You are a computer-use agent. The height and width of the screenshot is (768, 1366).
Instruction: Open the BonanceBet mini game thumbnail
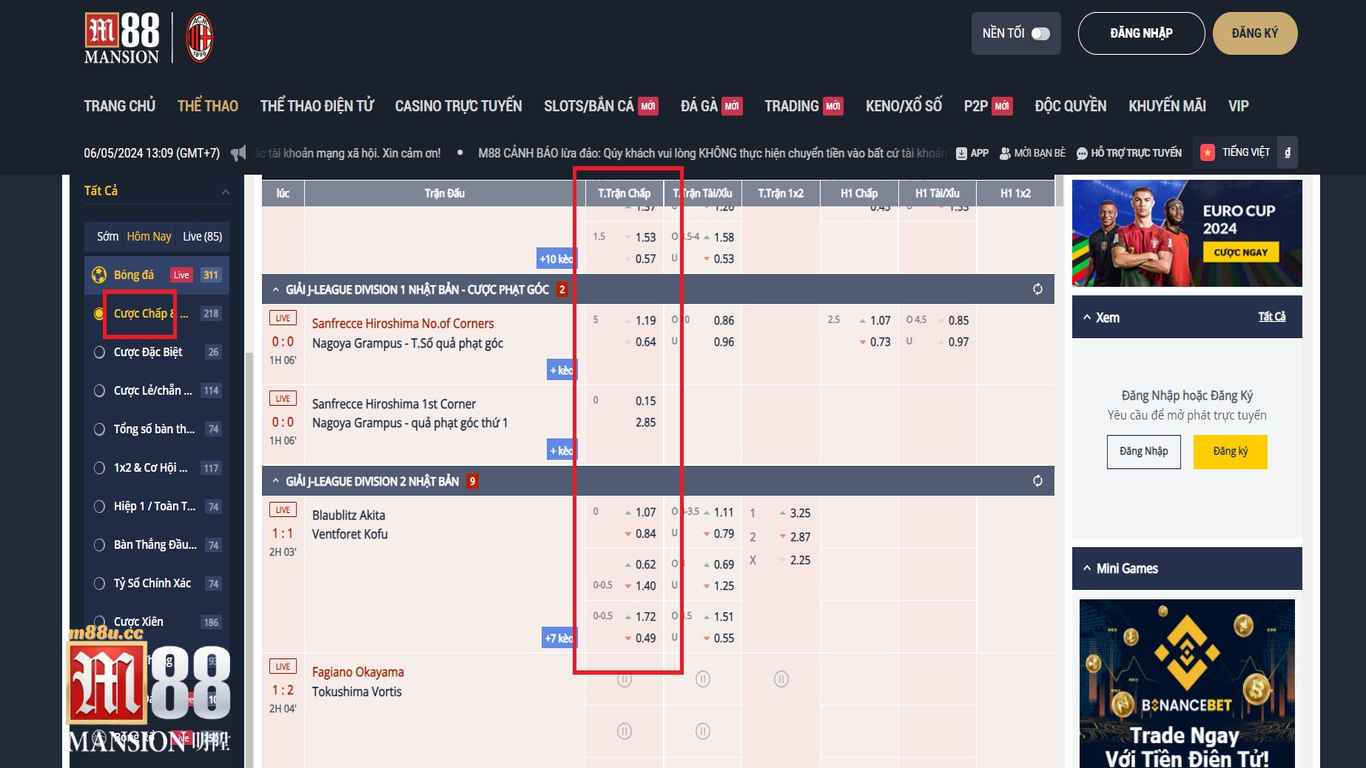coord(1187,683)
